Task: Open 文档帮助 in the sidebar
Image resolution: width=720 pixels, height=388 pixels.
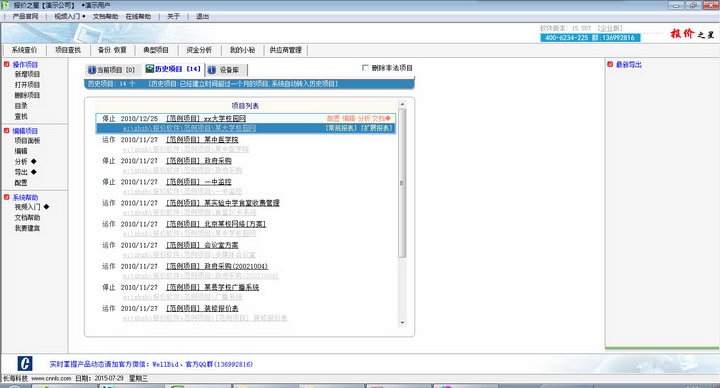Action: 27,218
